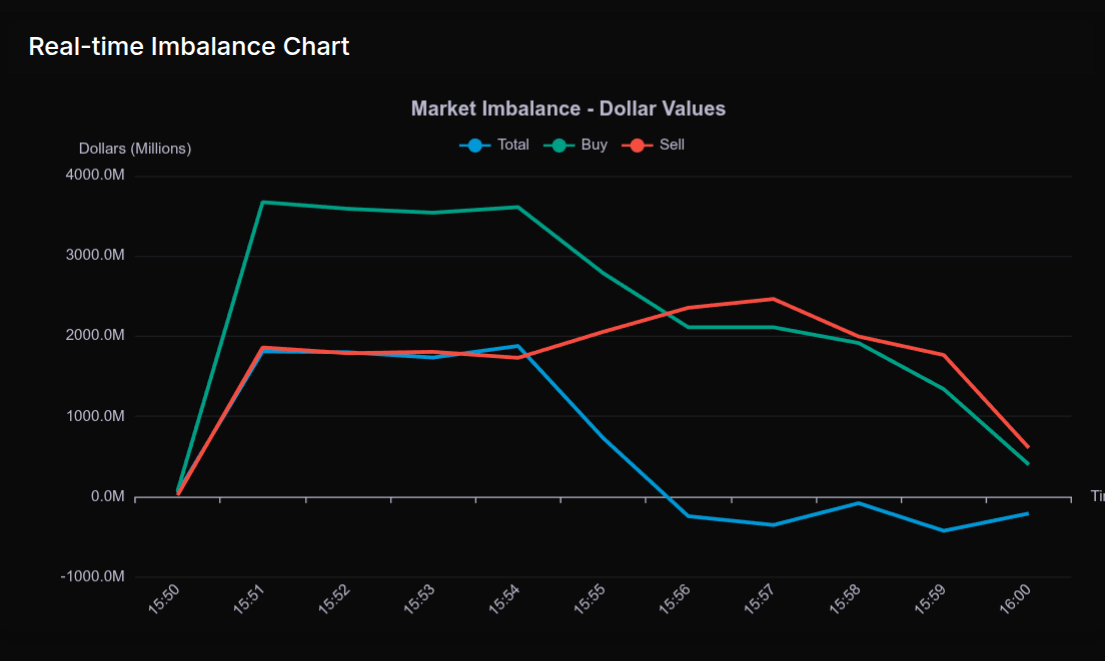Toggle the Buy series legend label
This screenshot has width=1105, height=661.
(x=594, y=145)
